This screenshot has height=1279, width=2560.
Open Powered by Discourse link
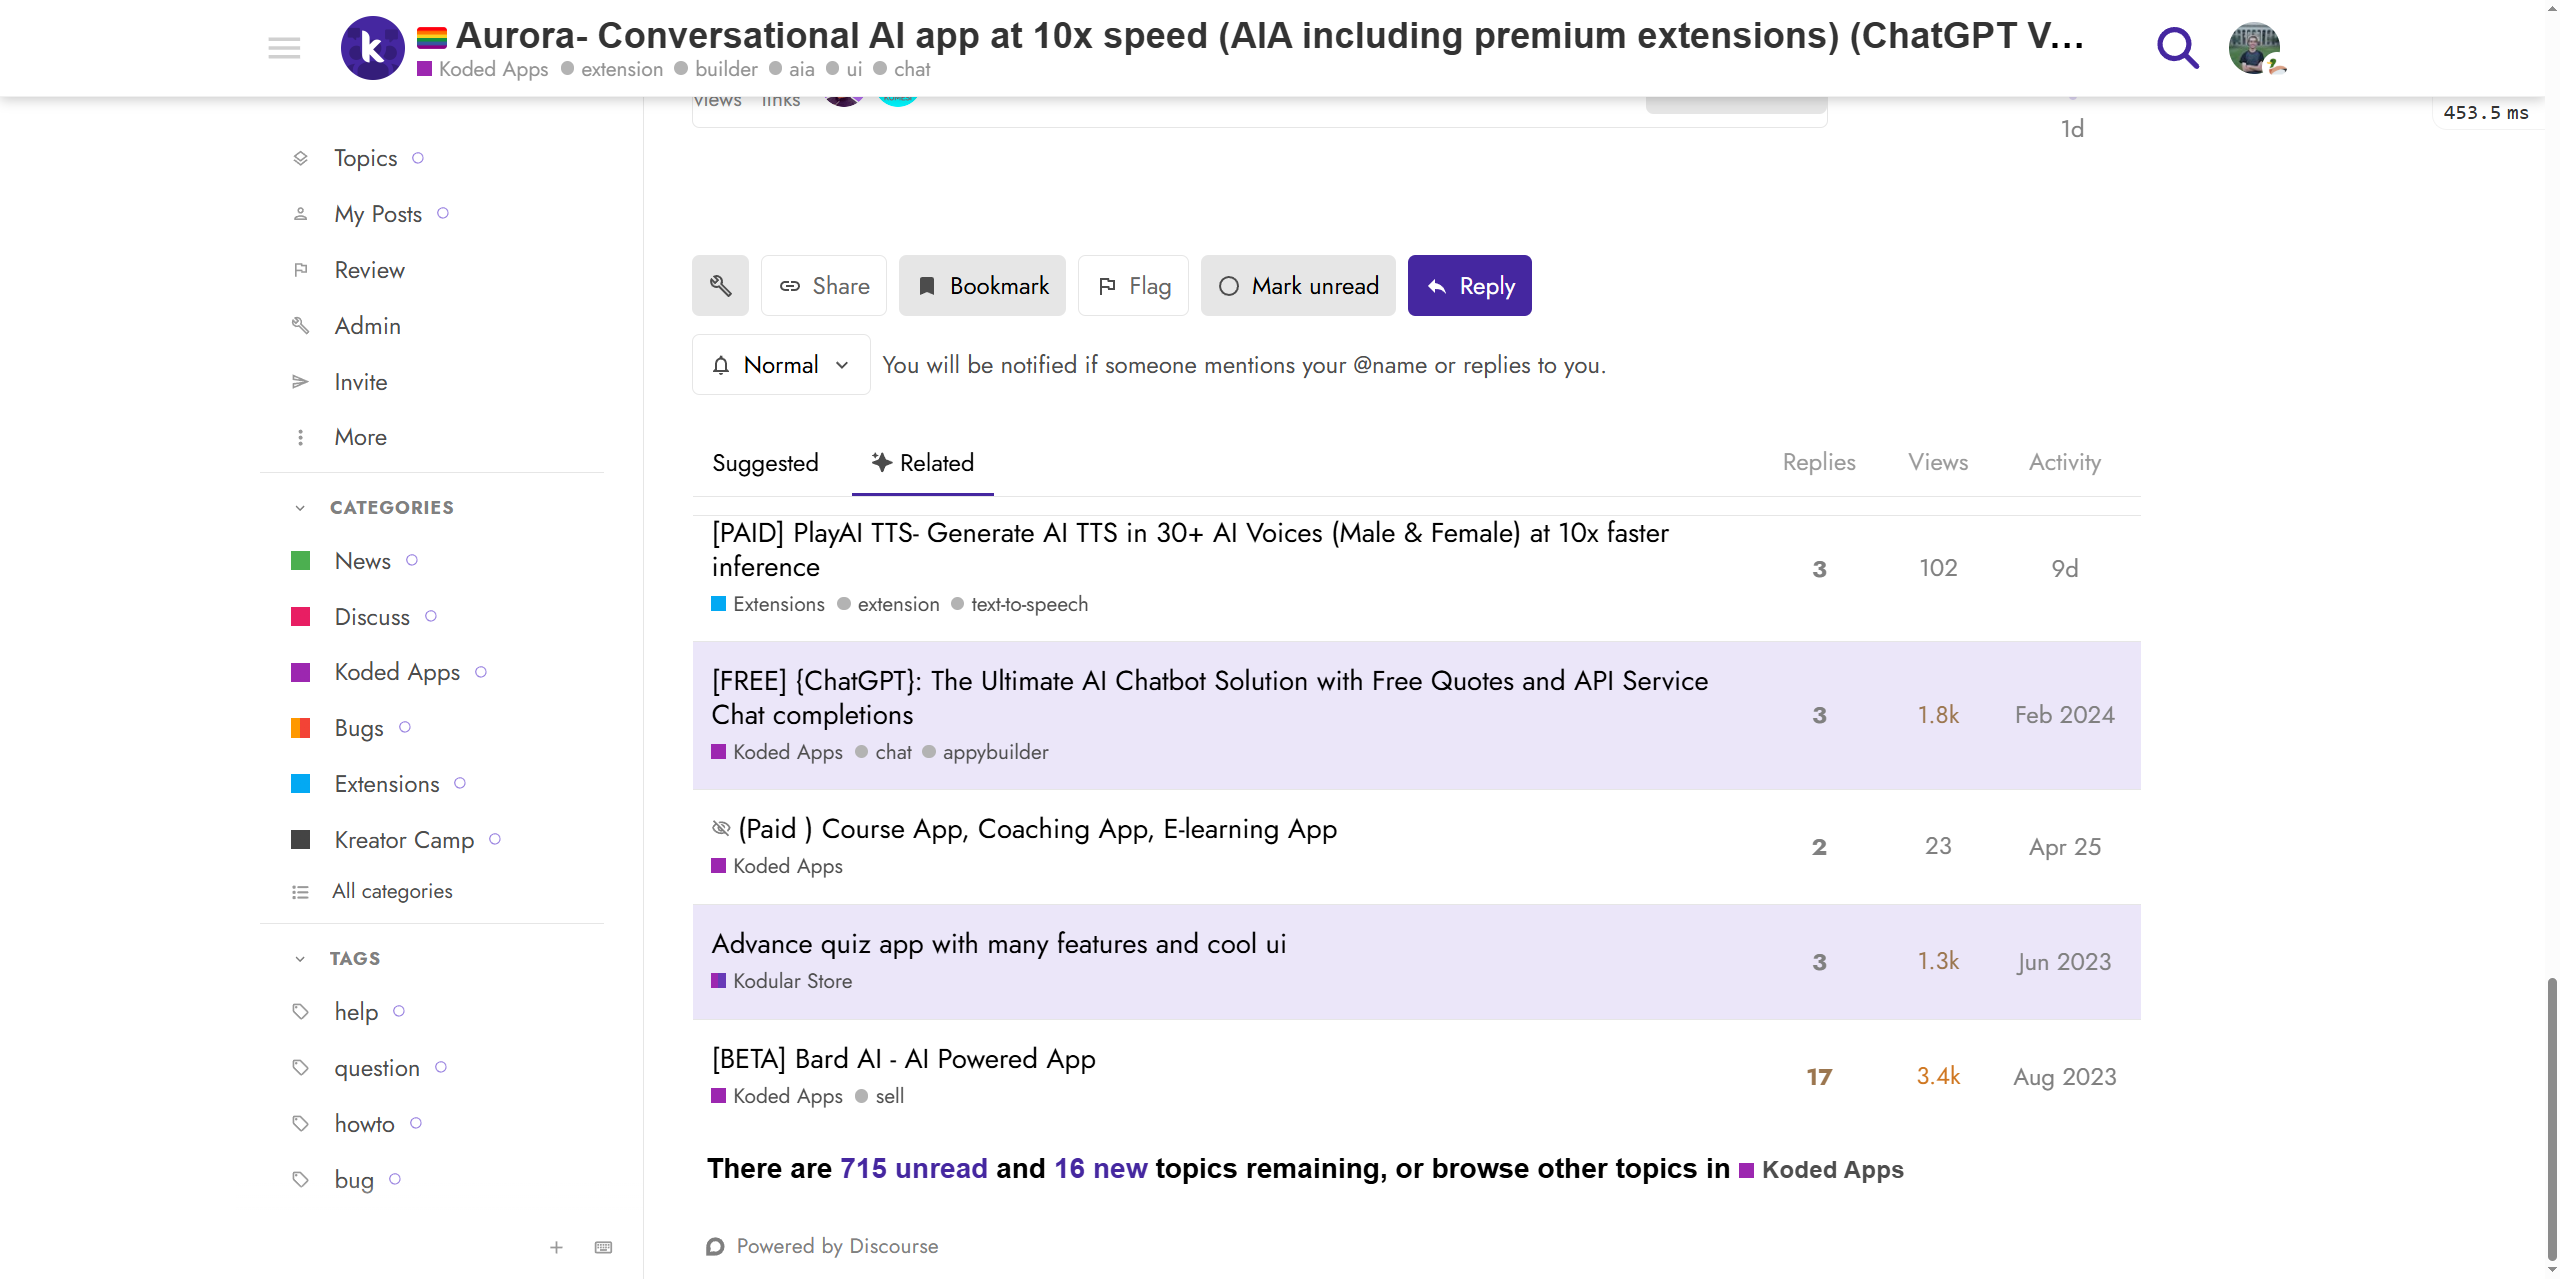pos(823,1246)
